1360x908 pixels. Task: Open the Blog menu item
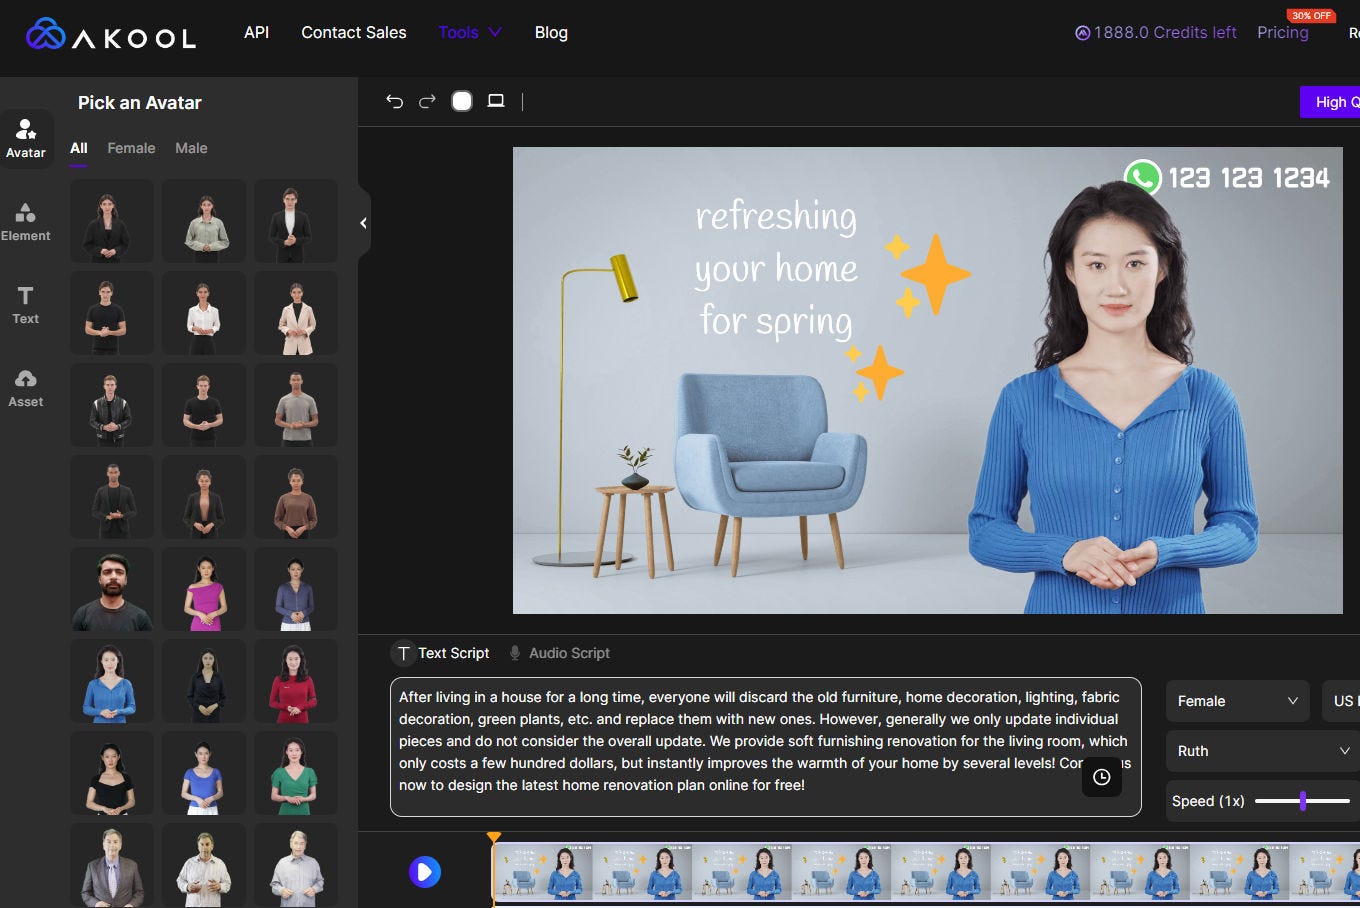551,32
